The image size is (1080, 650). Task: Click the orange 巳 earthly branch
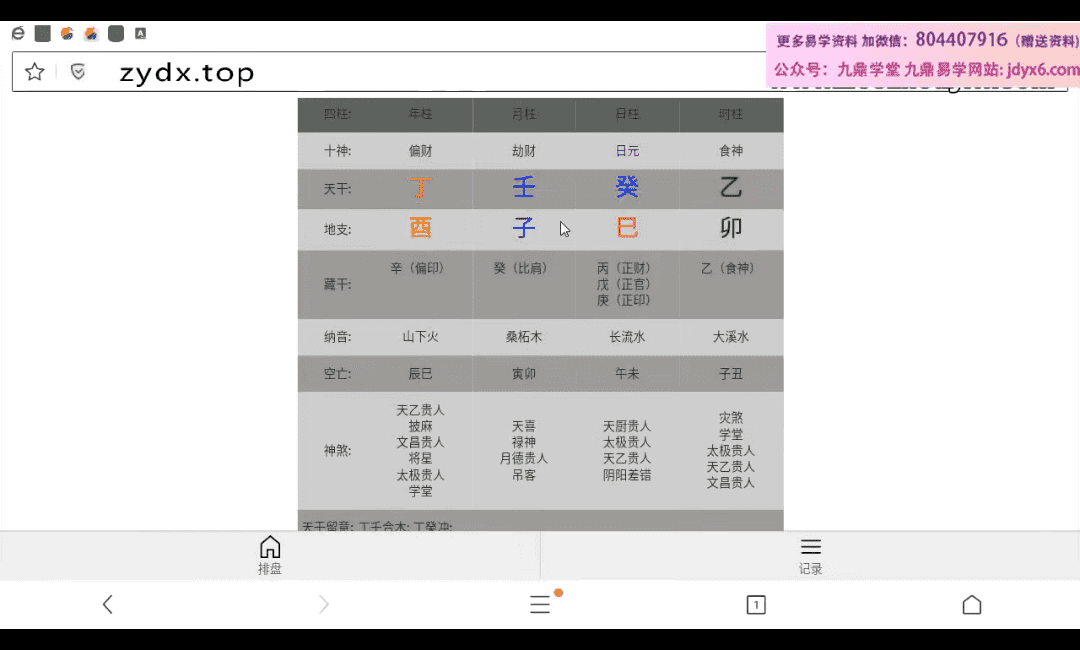click(x=627, y=229)
